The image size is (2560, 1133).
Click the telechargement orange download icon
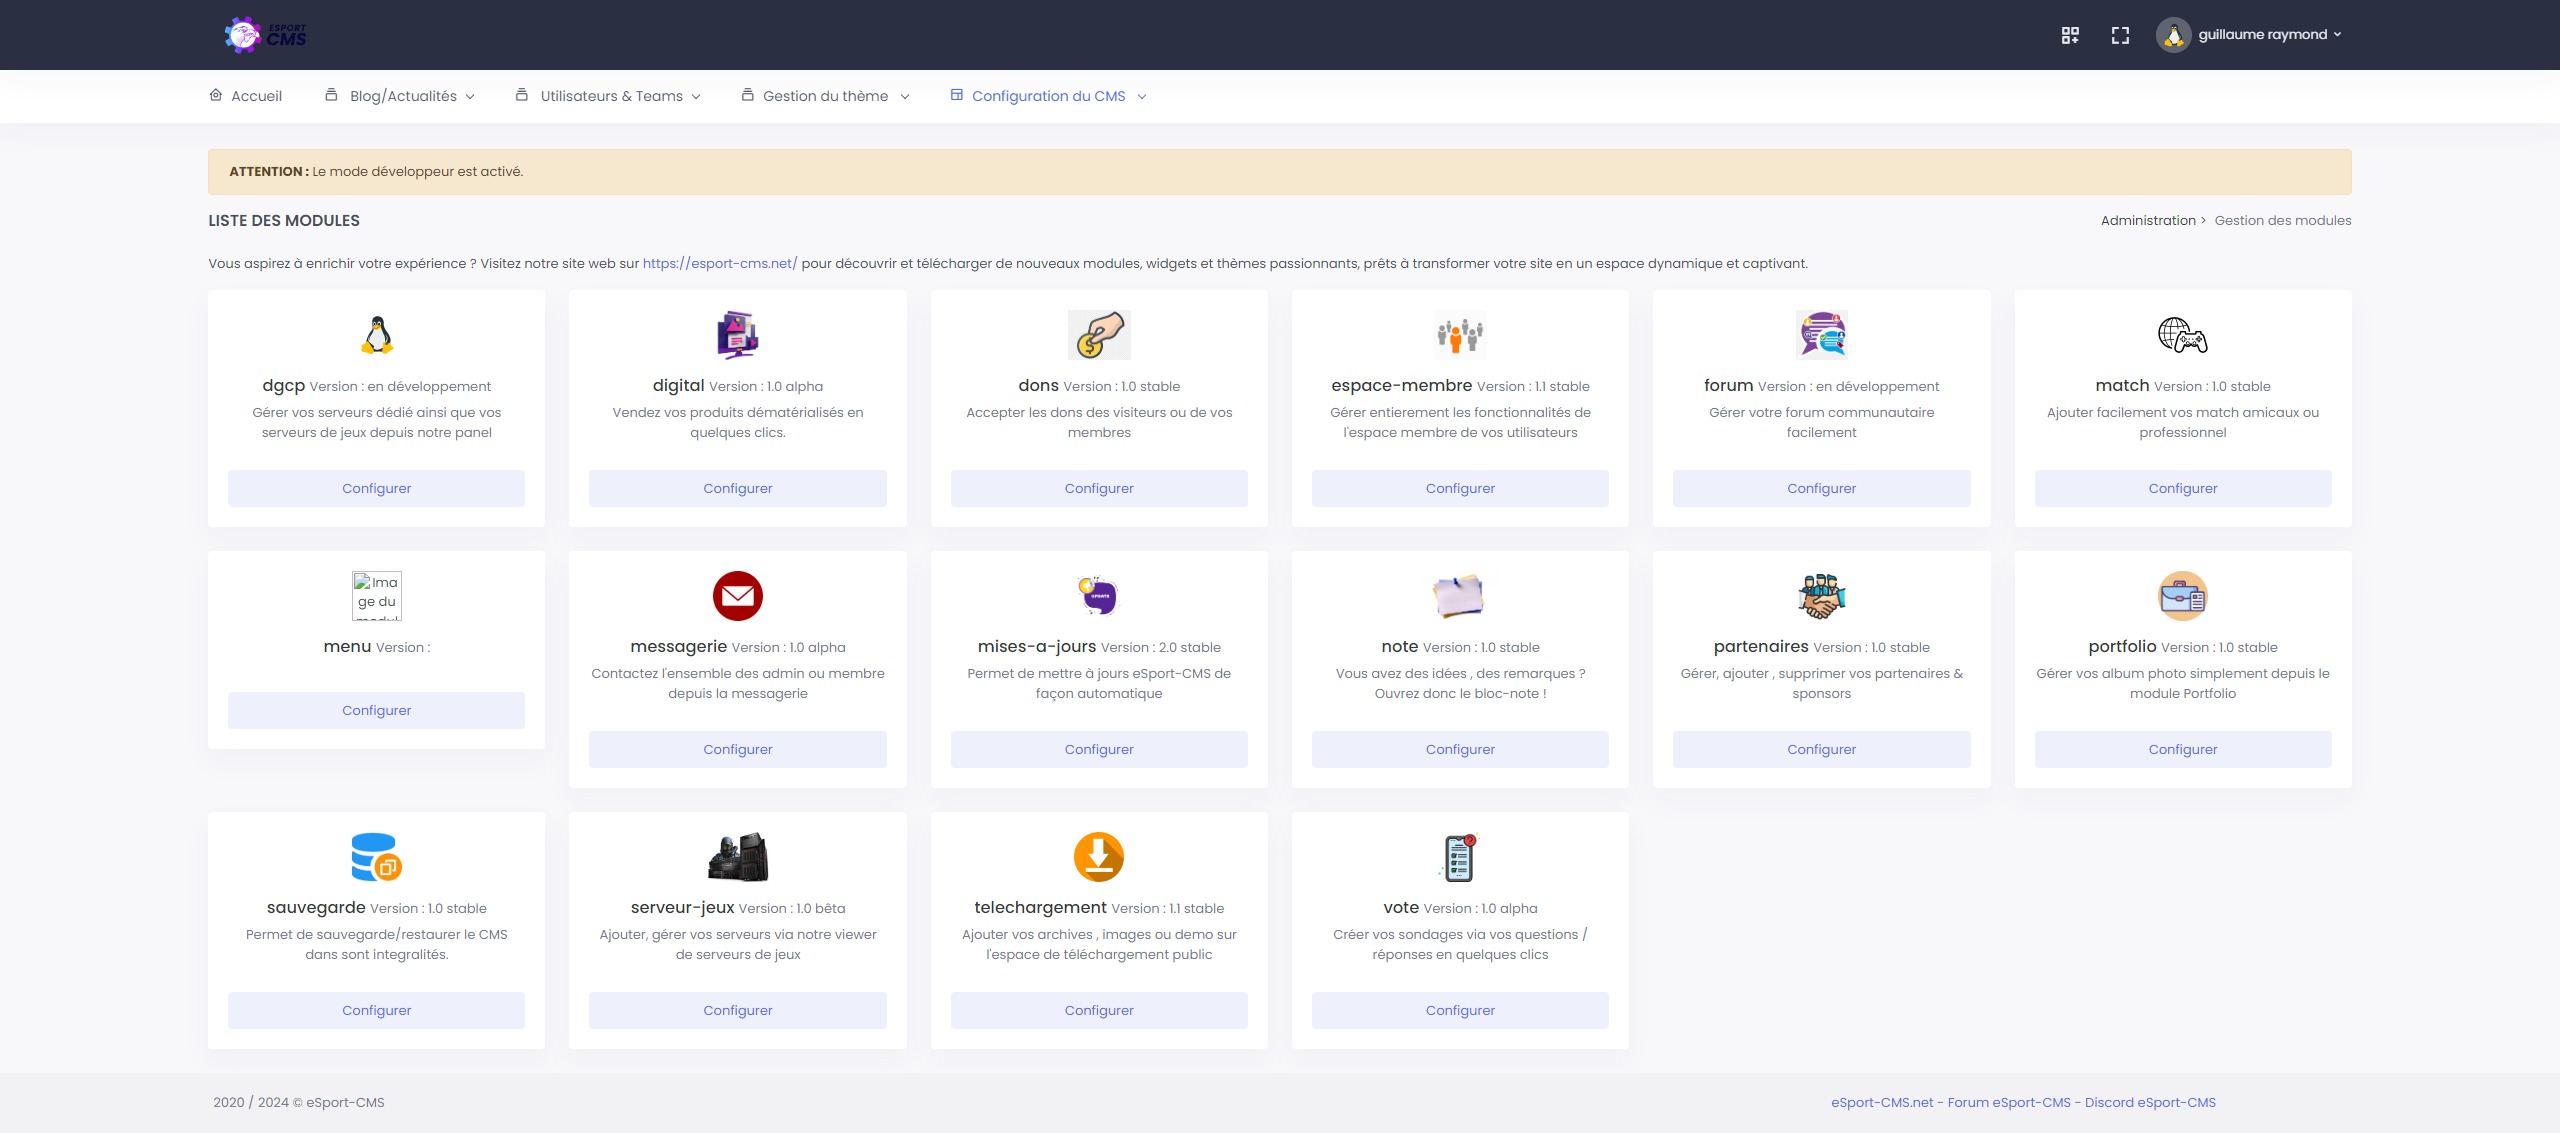pyautogui.click(x=1099, y=857)
